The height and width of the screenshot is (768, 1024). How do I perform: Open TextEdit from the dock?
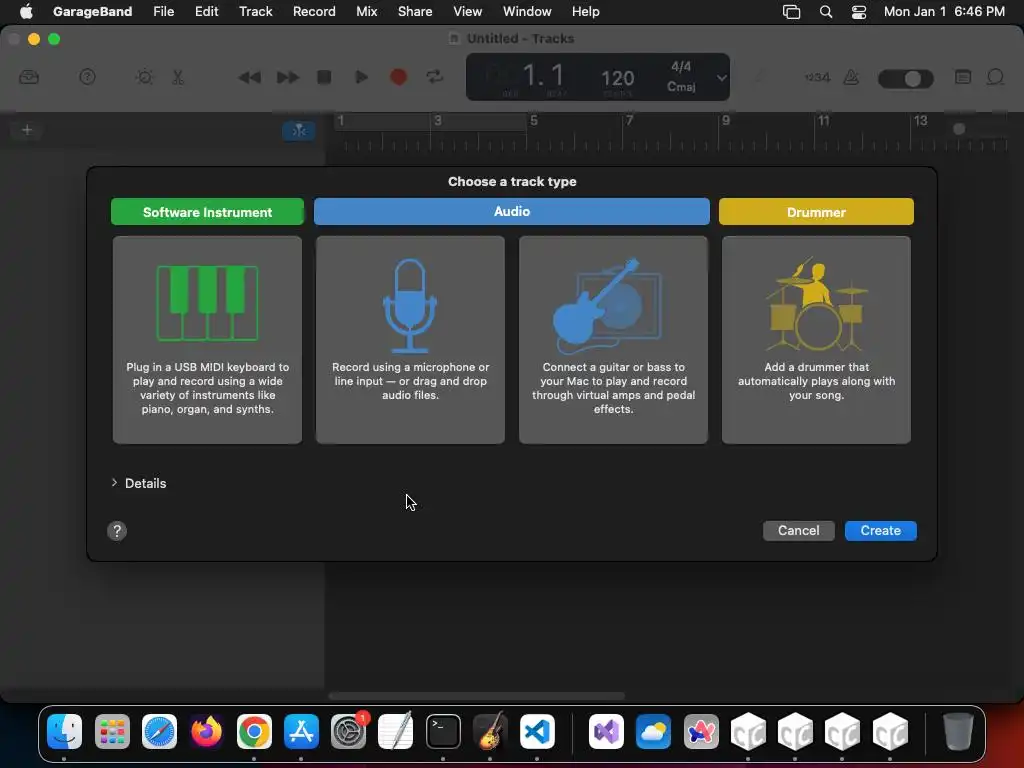point(396,731)
